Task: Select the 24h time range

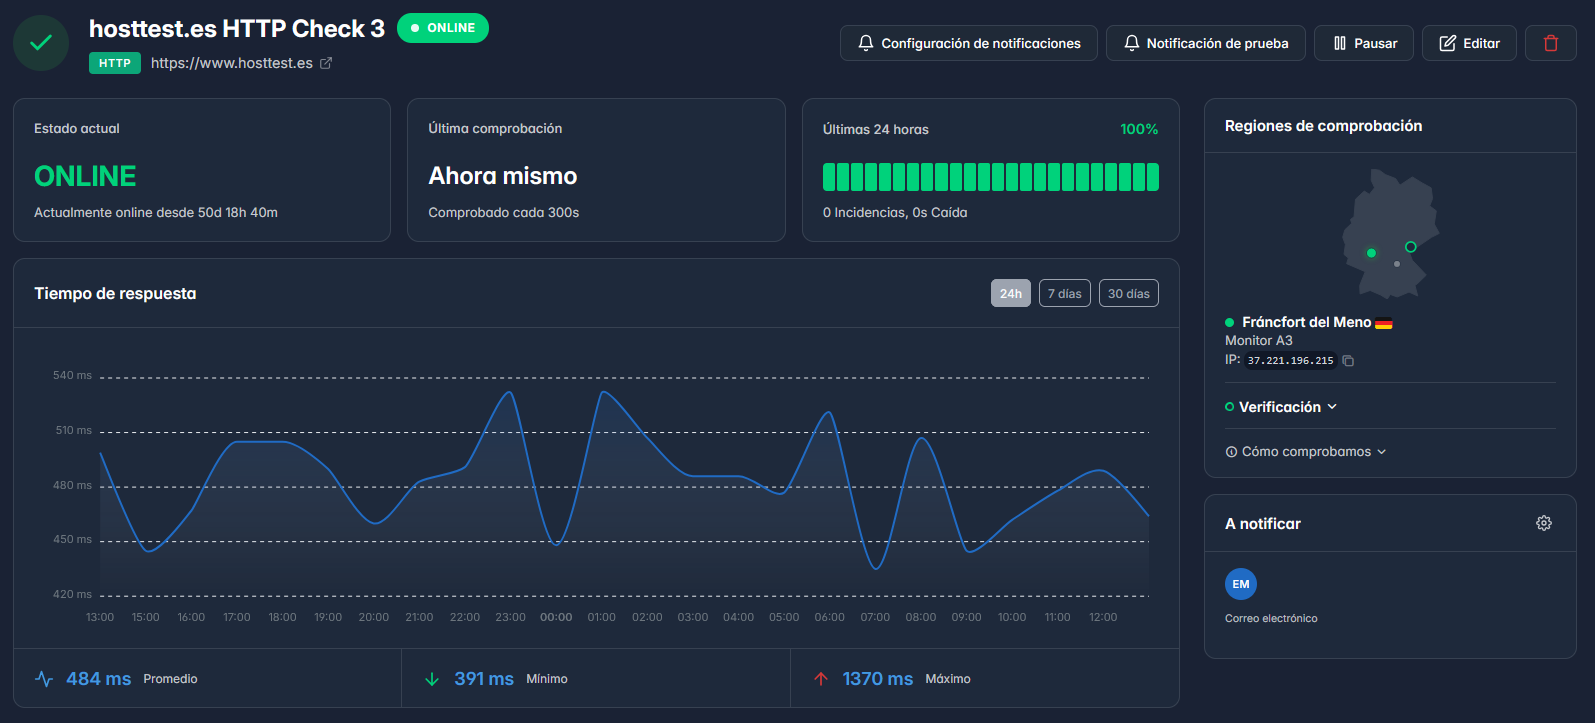Action: pyautogui.click(x=1011, y=293)
